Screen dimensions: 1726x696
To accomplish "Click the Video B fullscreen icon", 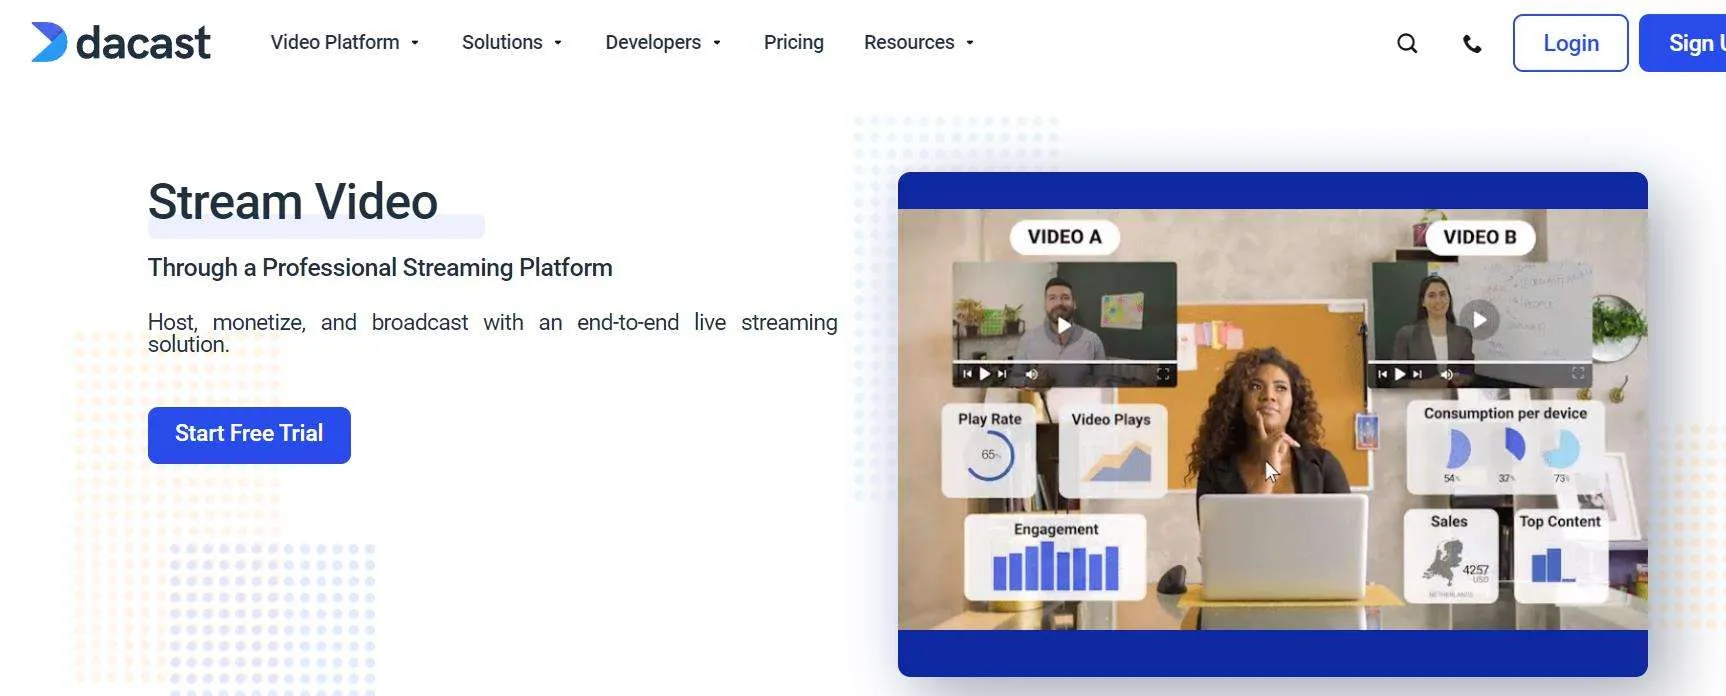I will [x=1578, y=373].
